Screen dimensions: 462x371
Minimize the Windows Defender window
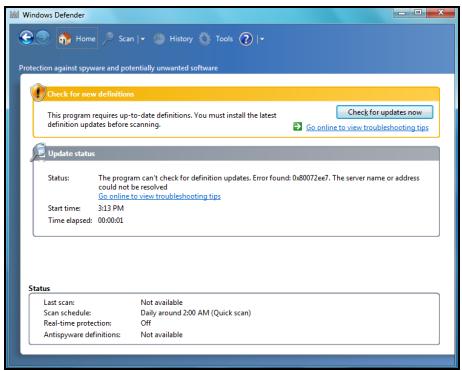coord(402,13)
